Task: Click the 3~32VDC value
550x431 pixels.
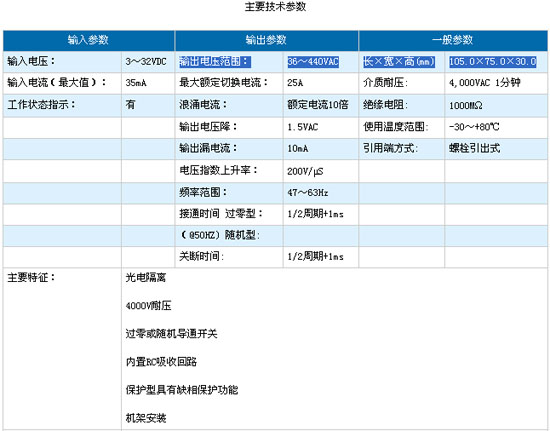Action: pos(146,62)
